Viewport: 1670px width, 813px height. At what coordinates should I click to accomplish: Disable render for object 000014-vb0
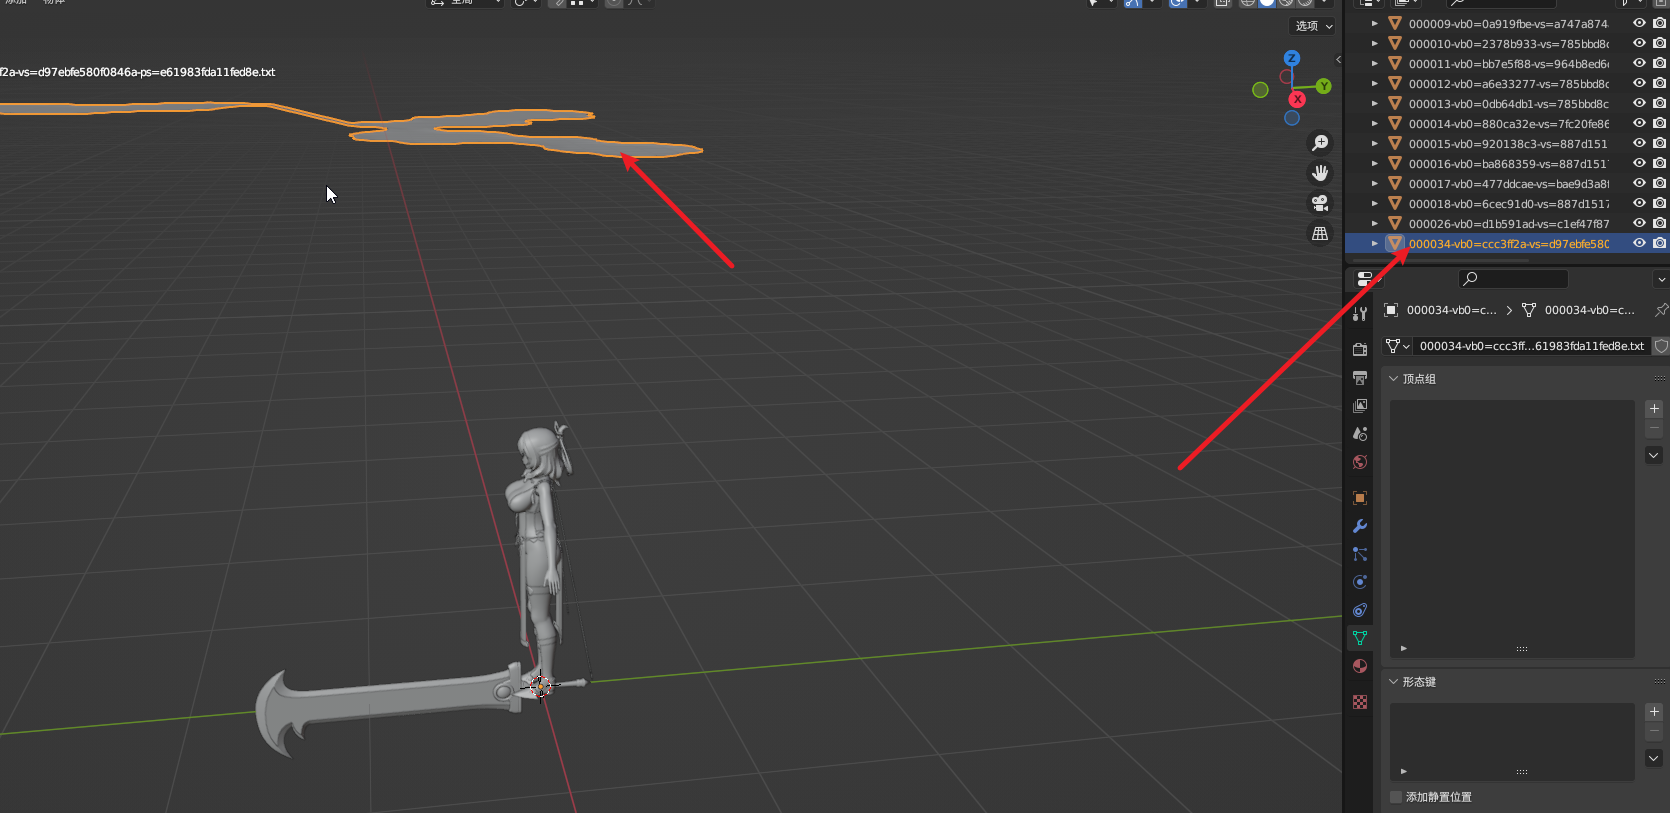click(1659, 123)
